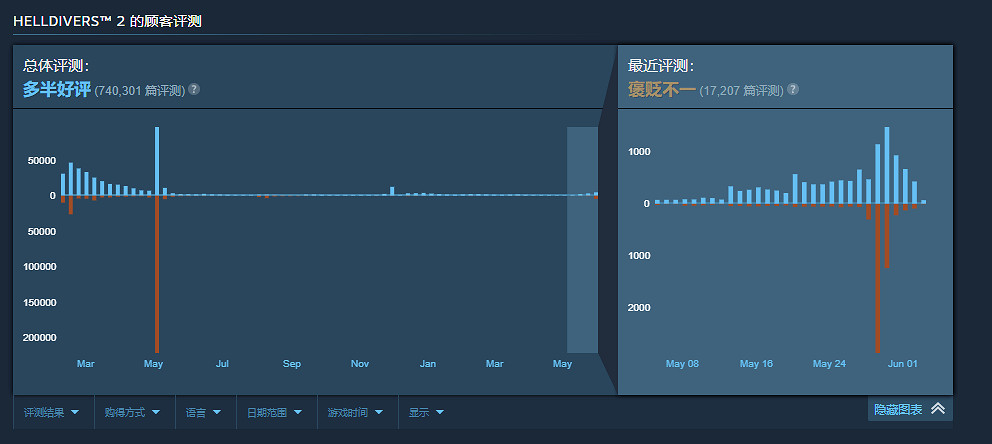Viewport: 992px width, 444px height.
Task: Click help icon beside 740,301 overall reviews
Action: point(194,89)
